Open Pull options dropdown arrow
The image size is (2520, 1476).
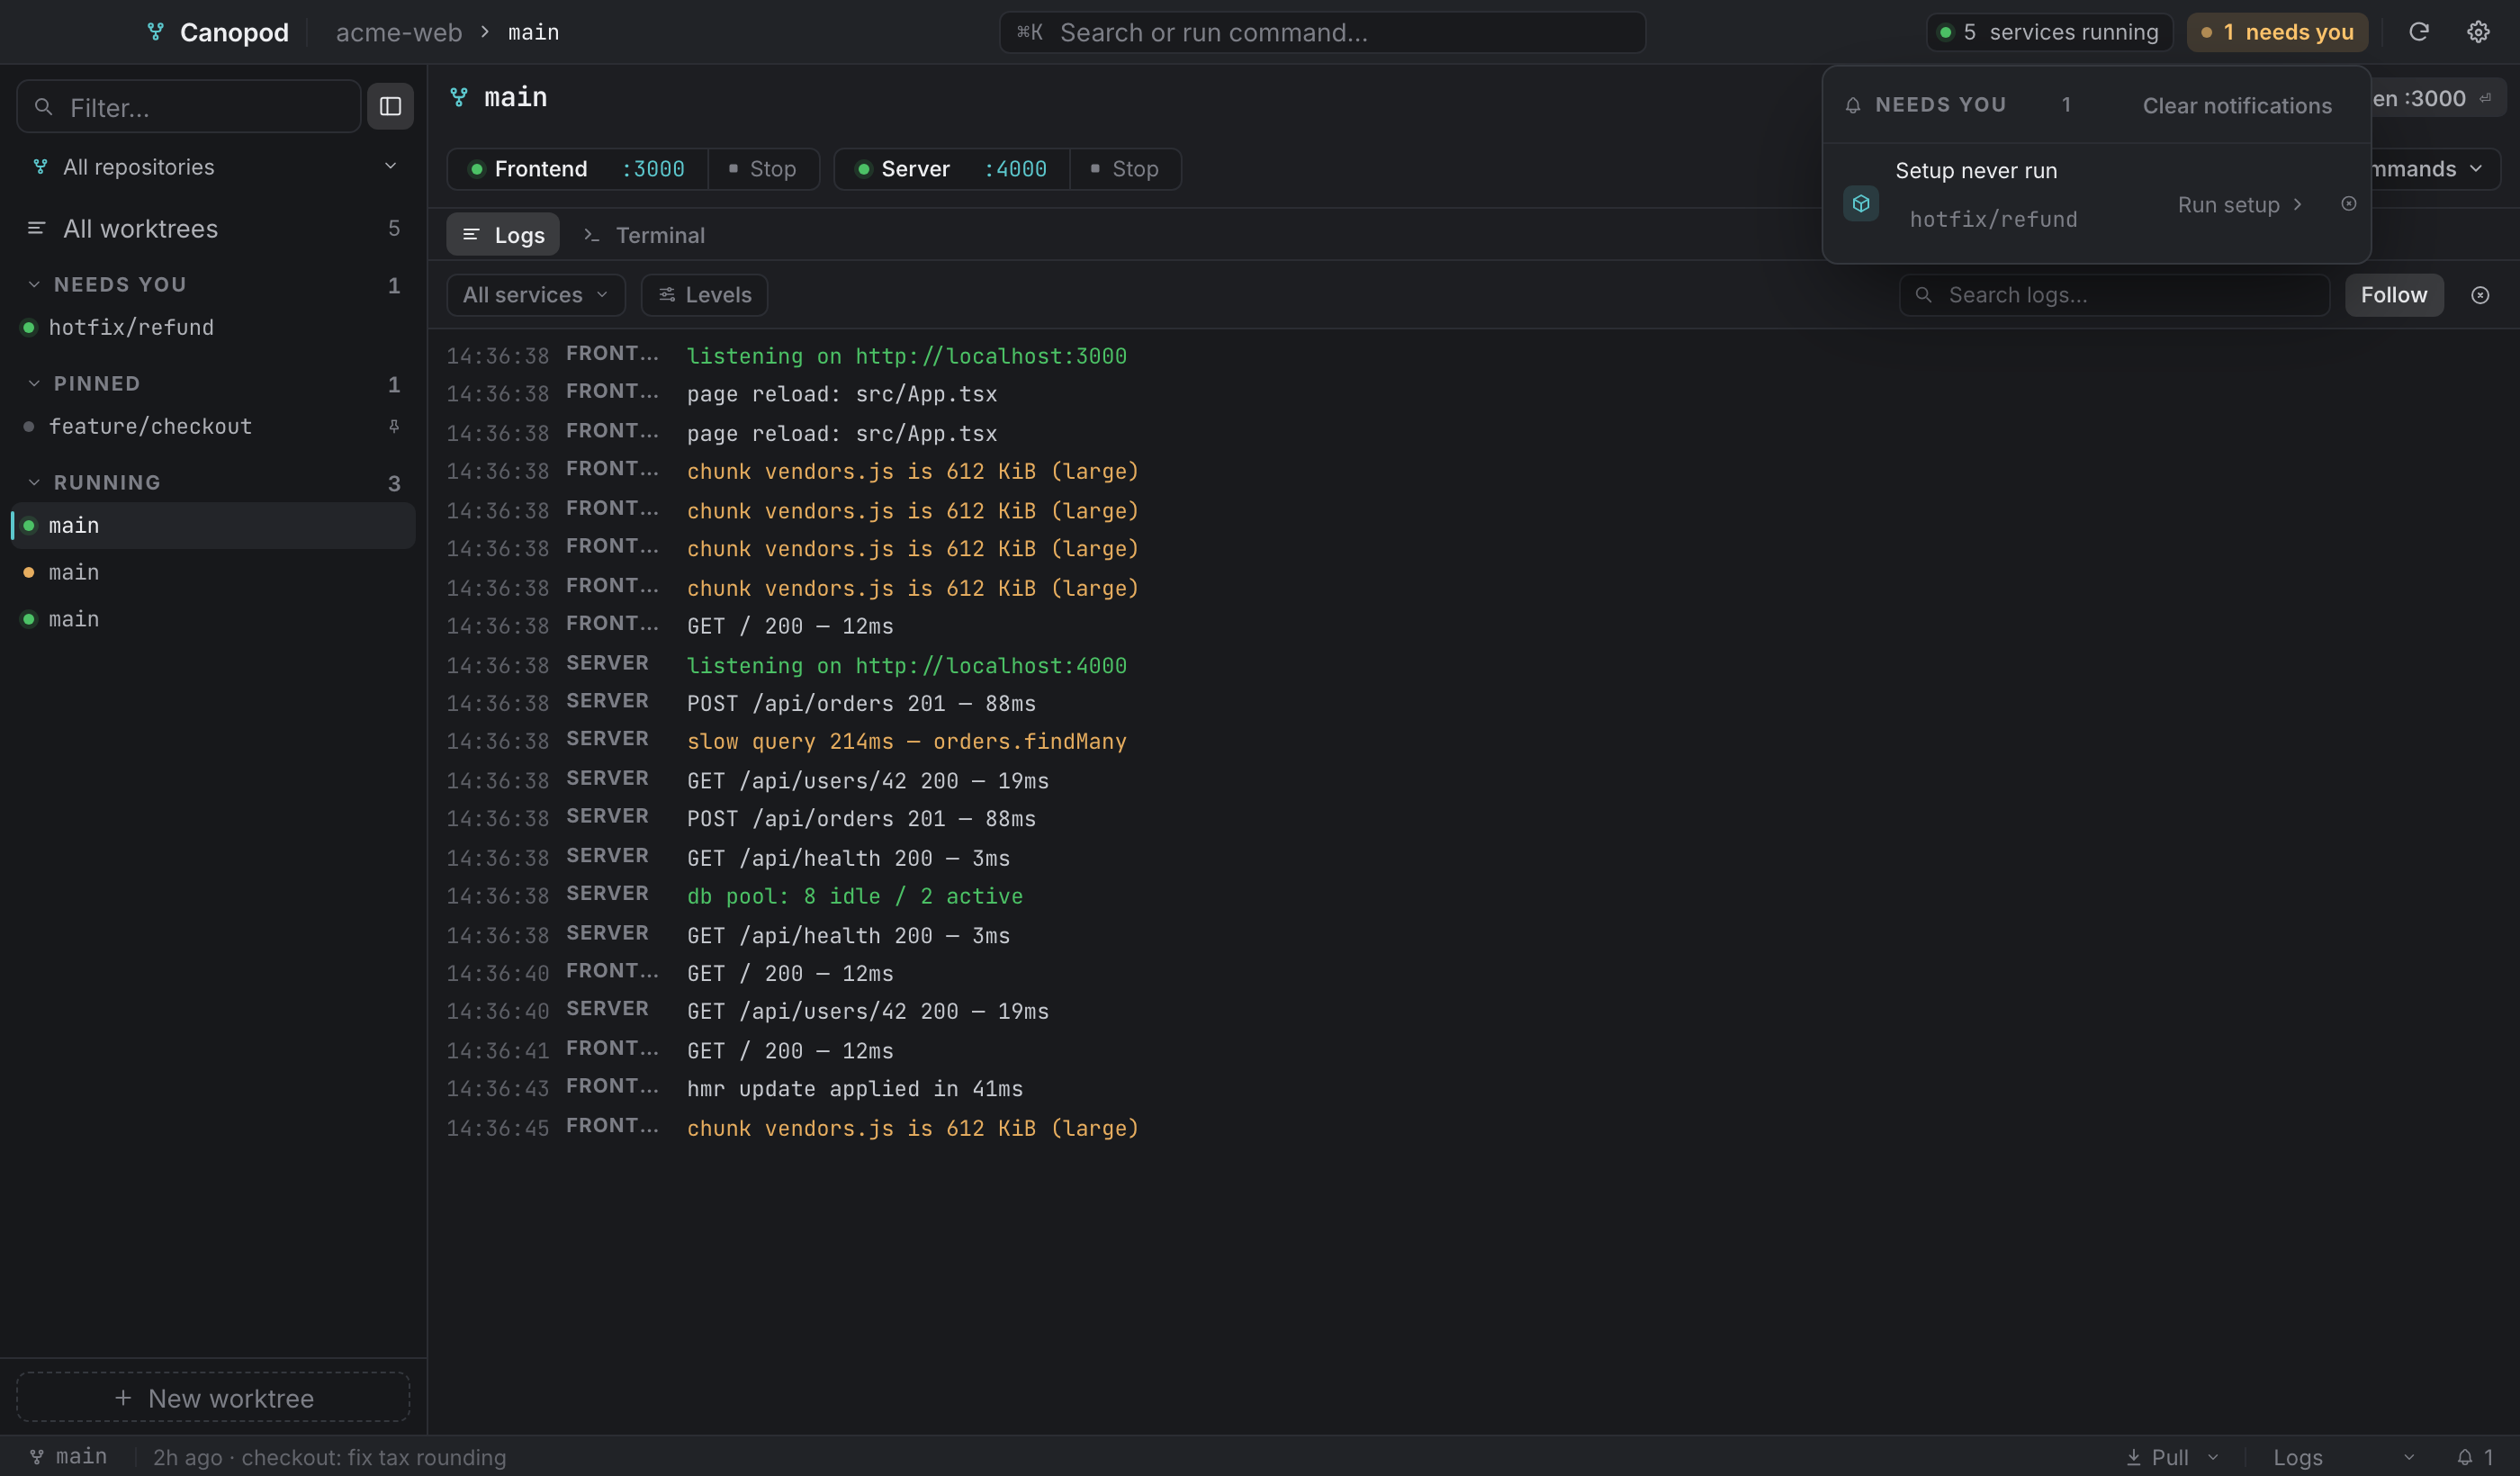(x=2212, y=1457)
